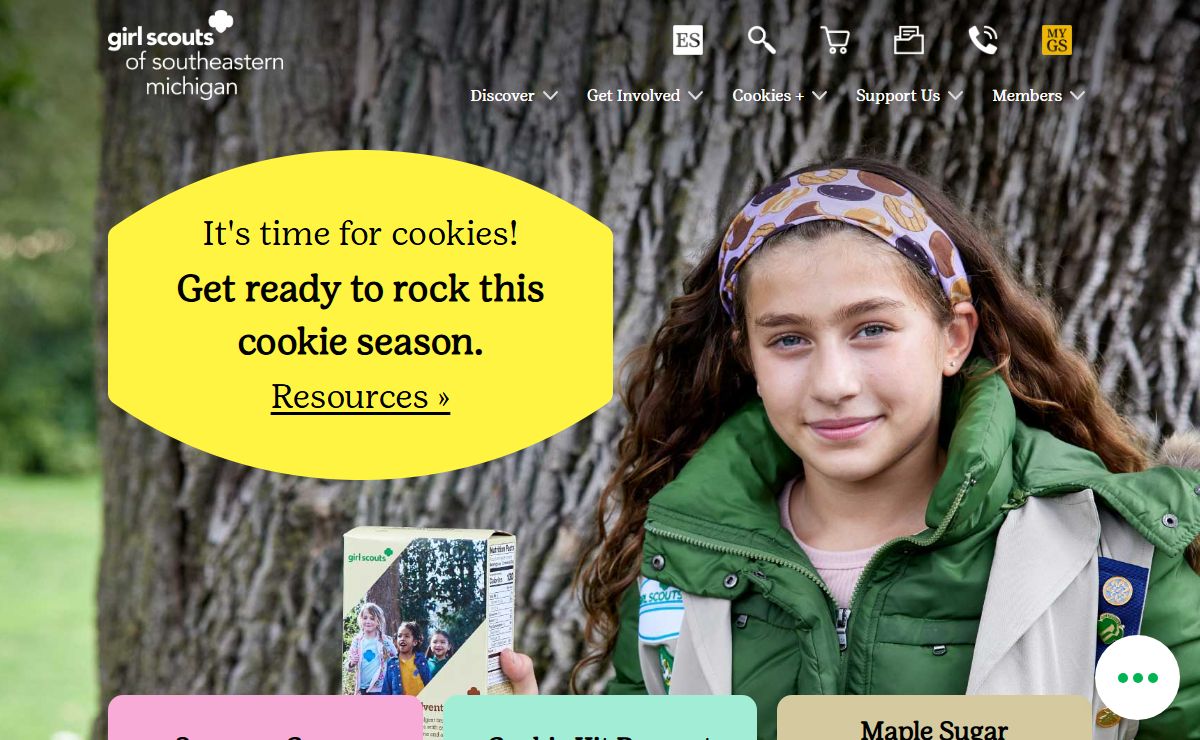
Task: Go home via Girl Scouts logo
Action: (x=196, y=55)
